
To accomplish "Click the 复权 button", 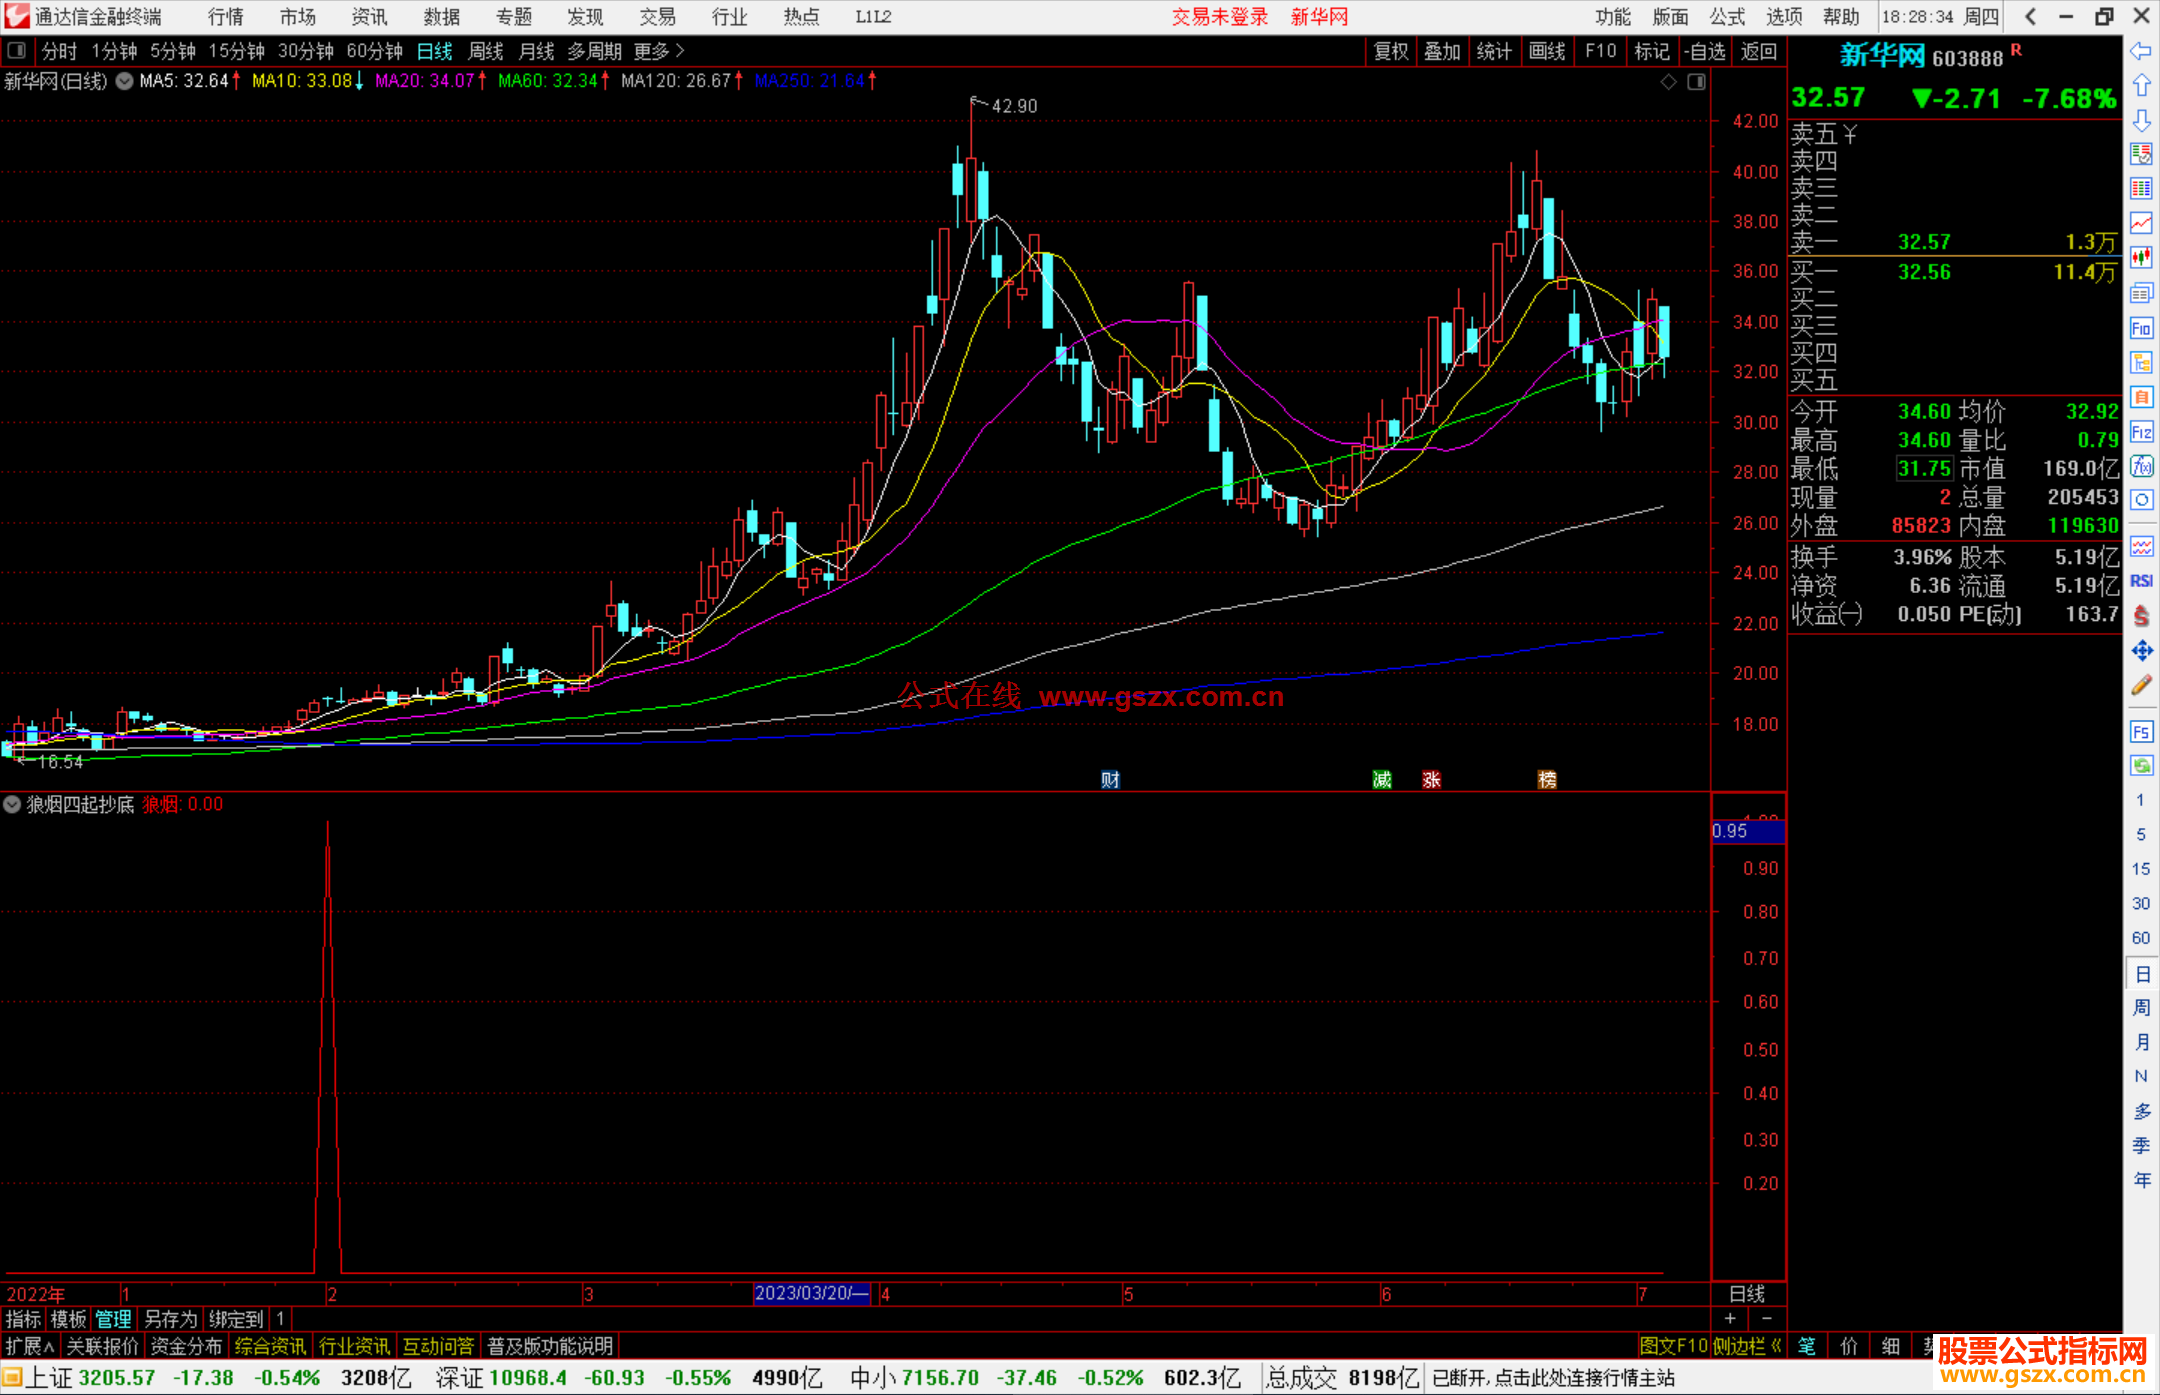I will coord(1391,51).
